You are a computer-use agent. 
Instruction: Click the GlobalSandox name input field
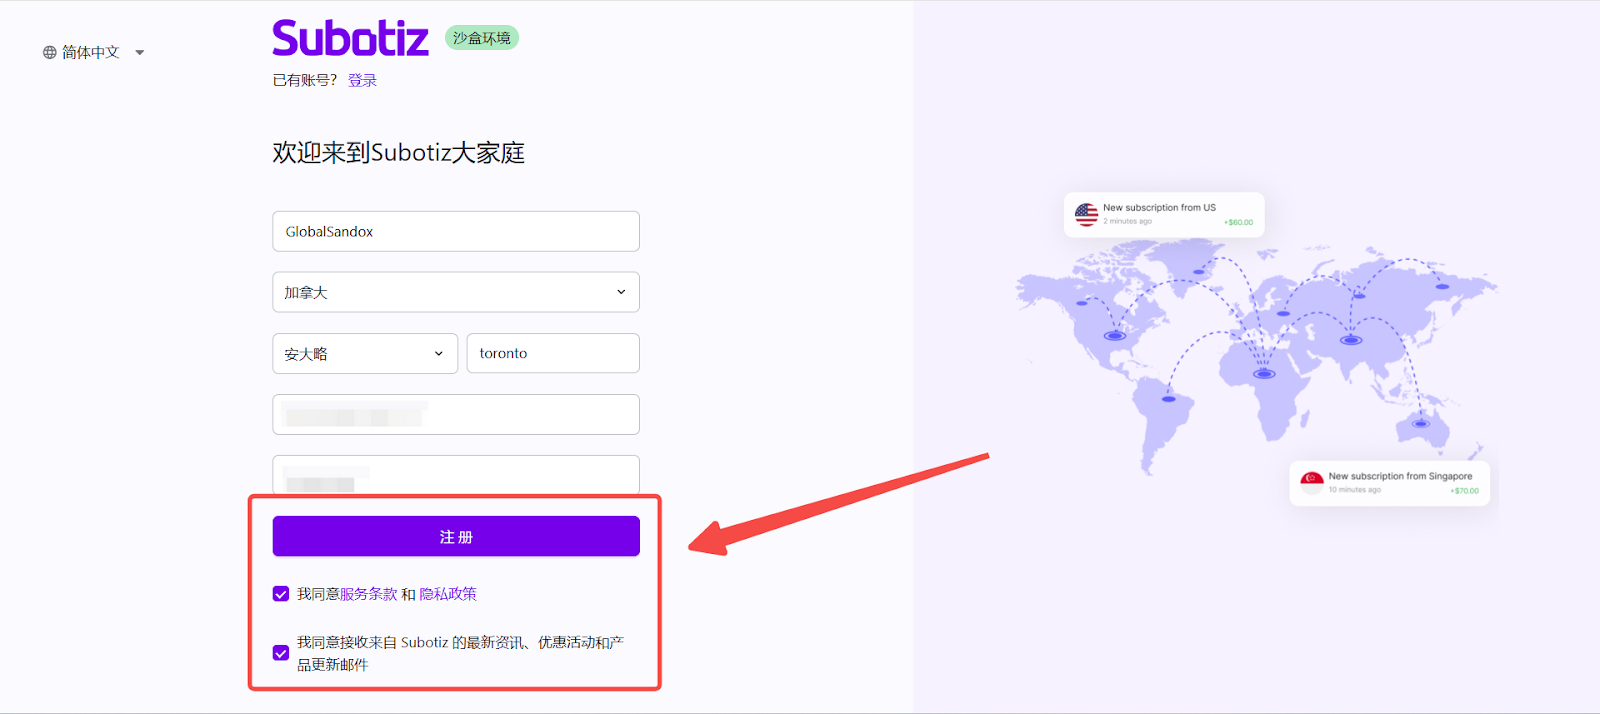tap(456, 231)
